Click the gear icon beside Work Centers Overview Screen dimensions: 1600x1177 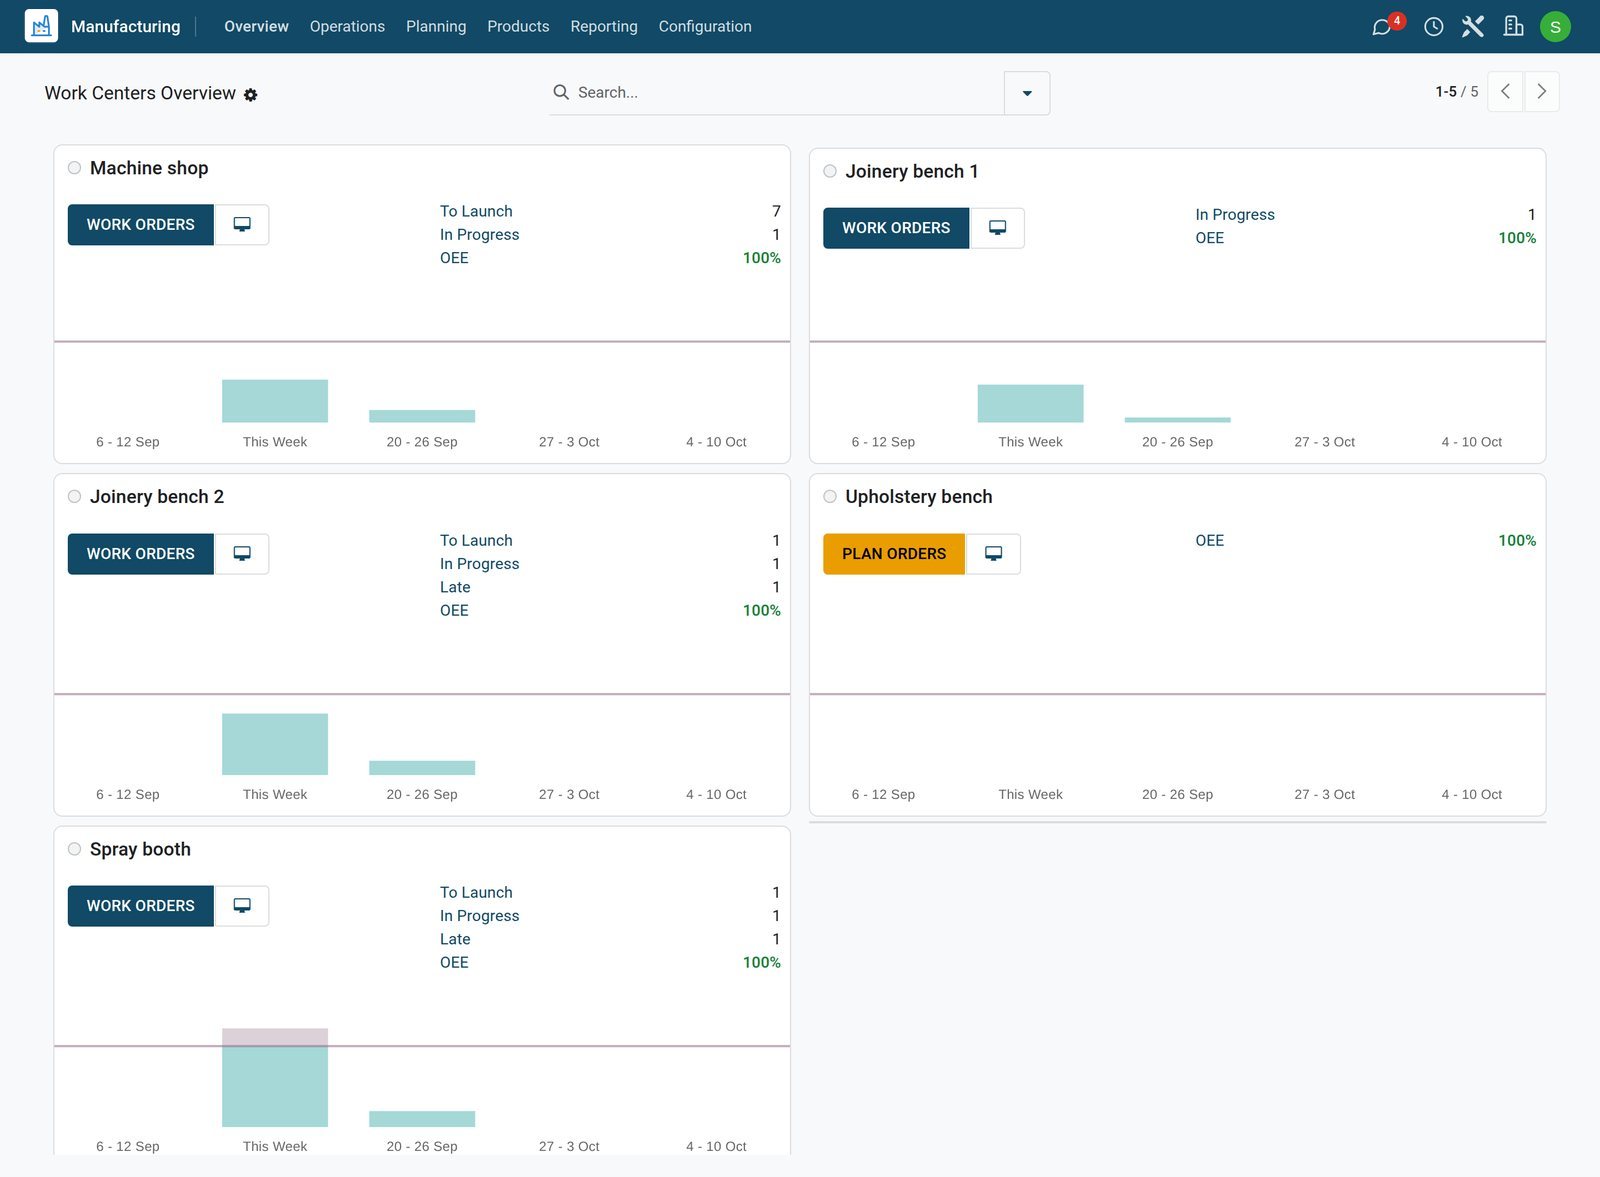point(251,95)
